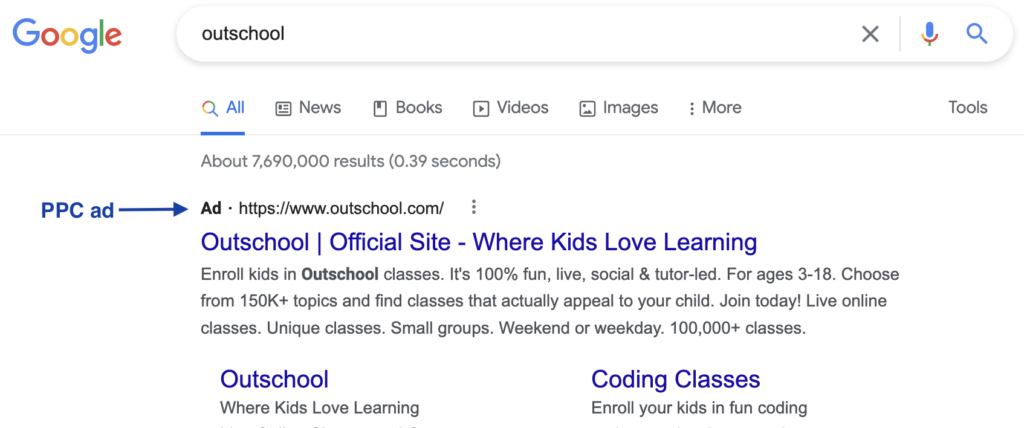Click the bold Ad label

point(210,208)
